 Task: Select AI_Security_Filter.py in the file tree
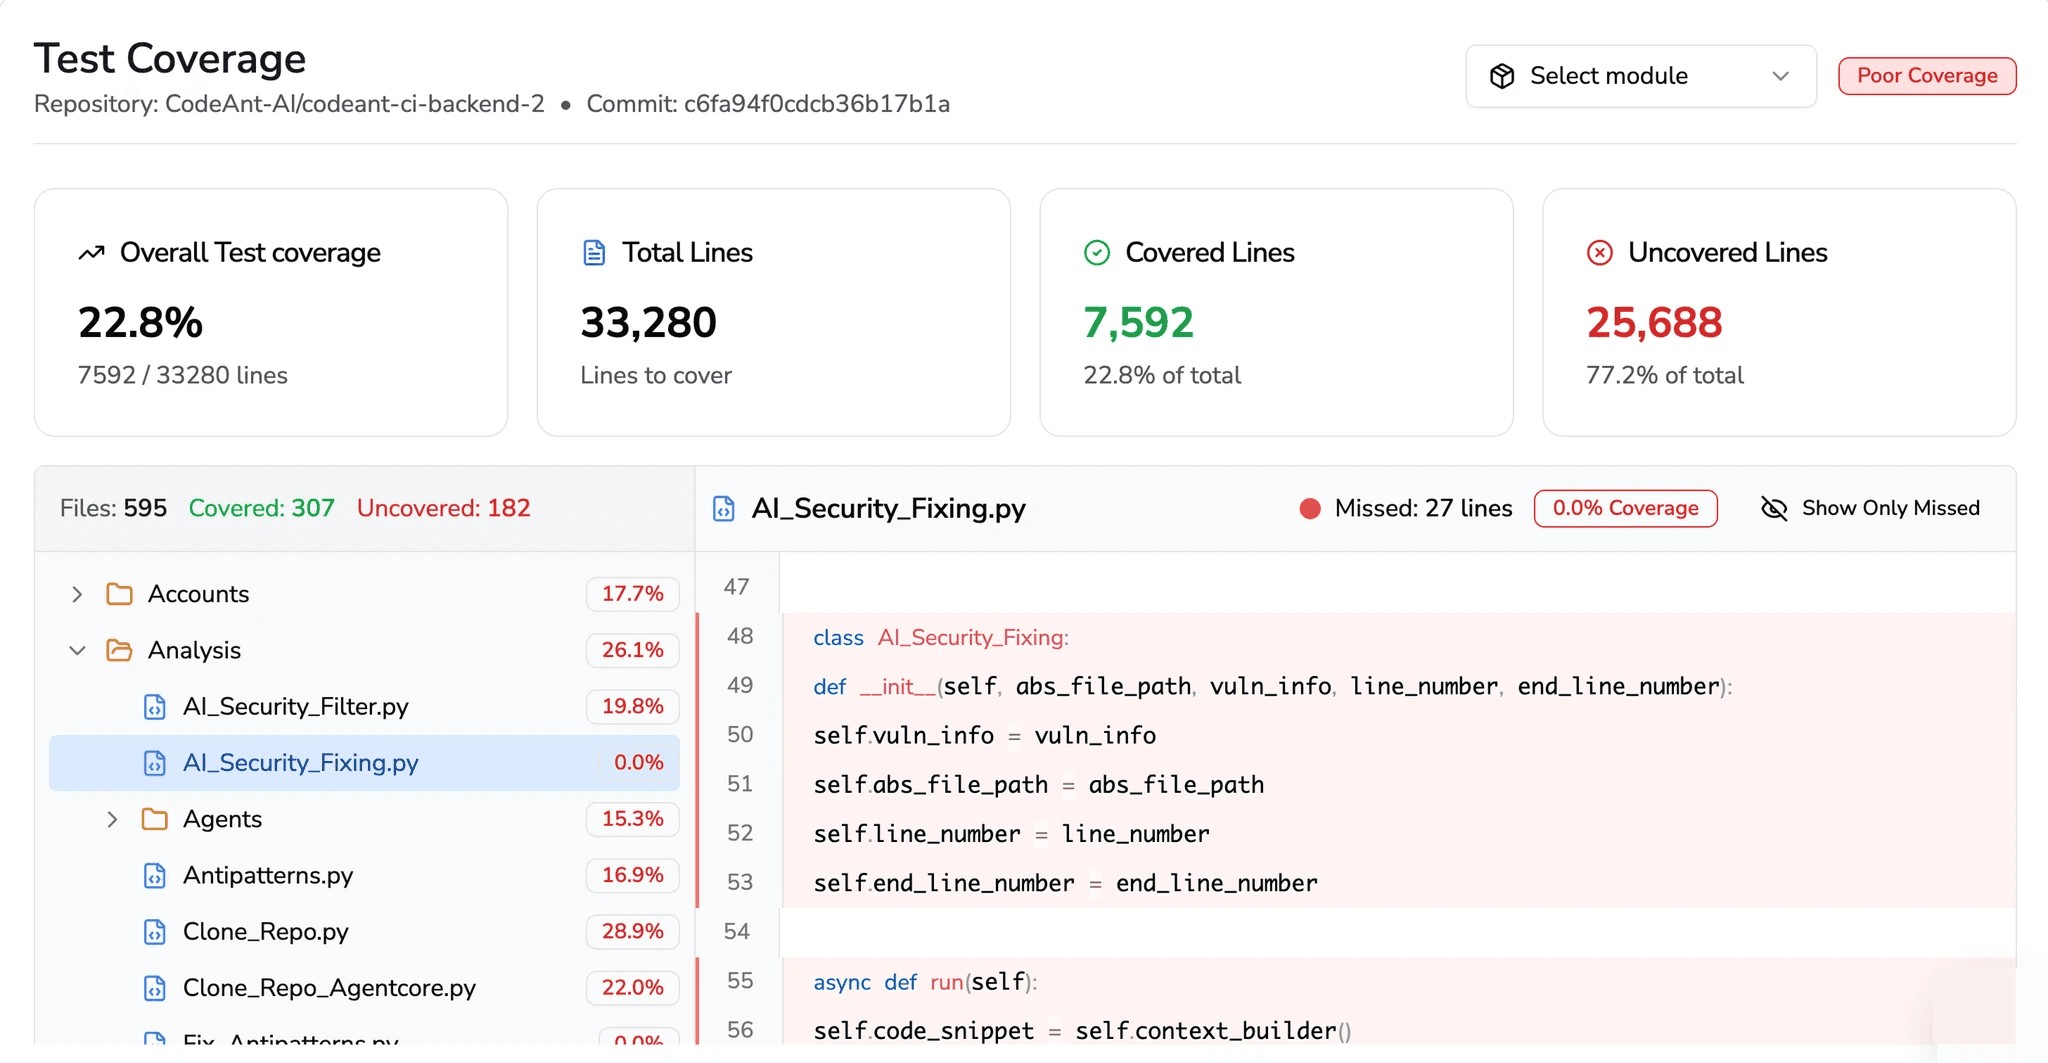[295, 706]
